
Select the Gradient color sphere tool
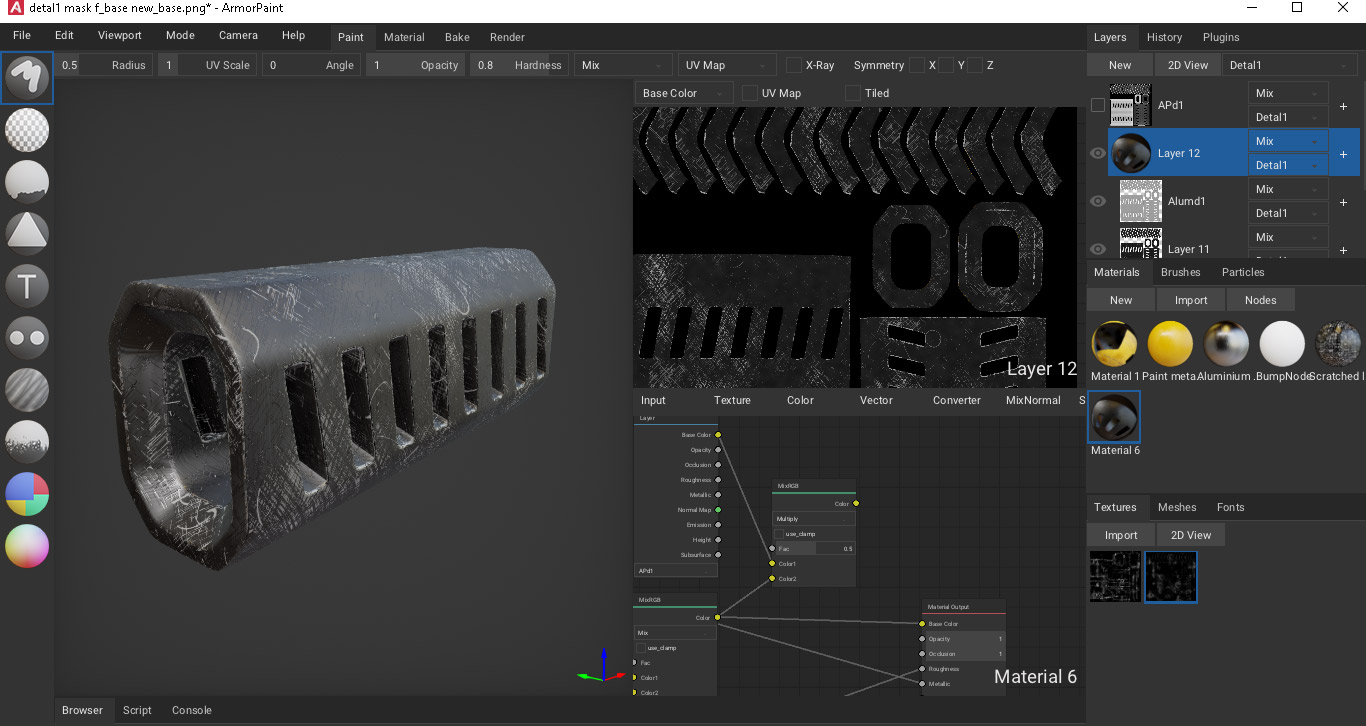[x=27, y=546]
